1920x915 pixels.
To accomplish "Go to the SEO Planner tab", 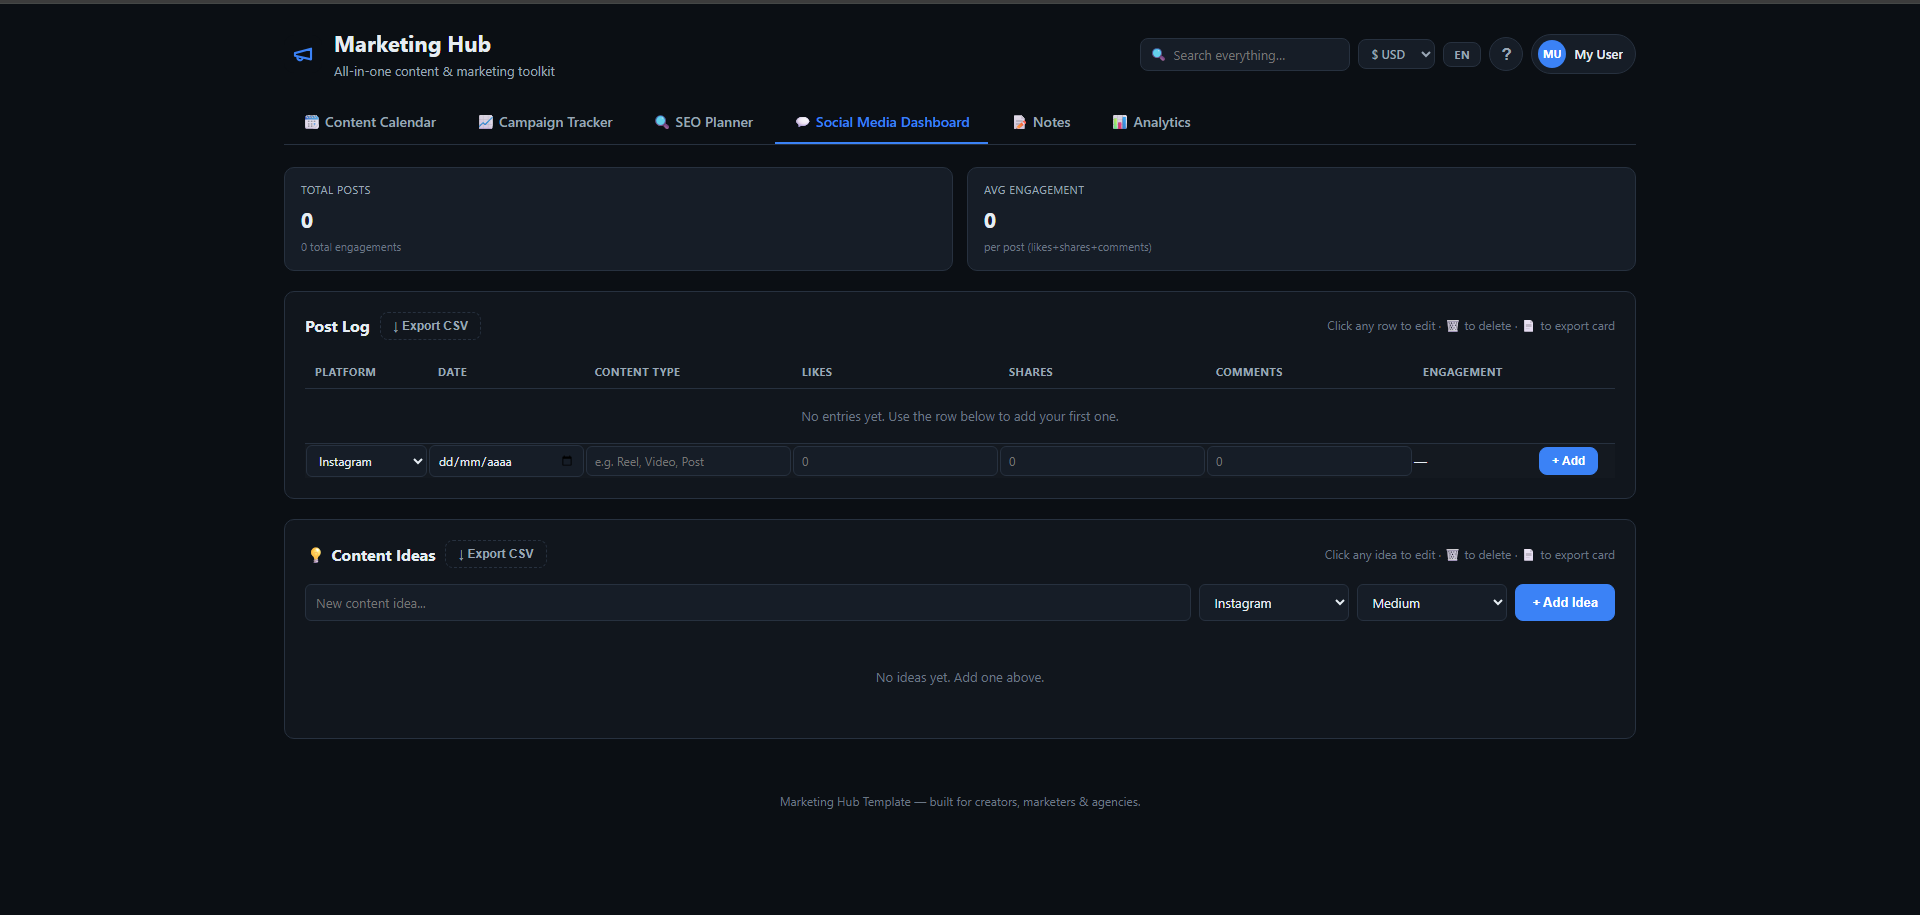I will coord(703,122).
